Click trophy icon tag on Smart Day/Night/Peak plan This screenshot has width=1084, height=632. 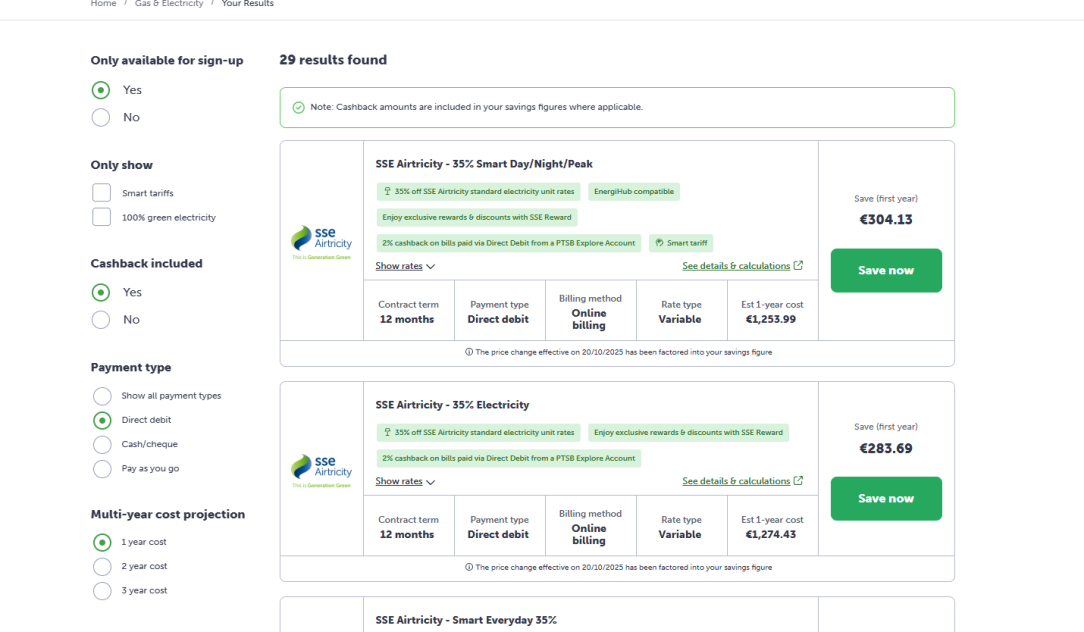(478, 192)
